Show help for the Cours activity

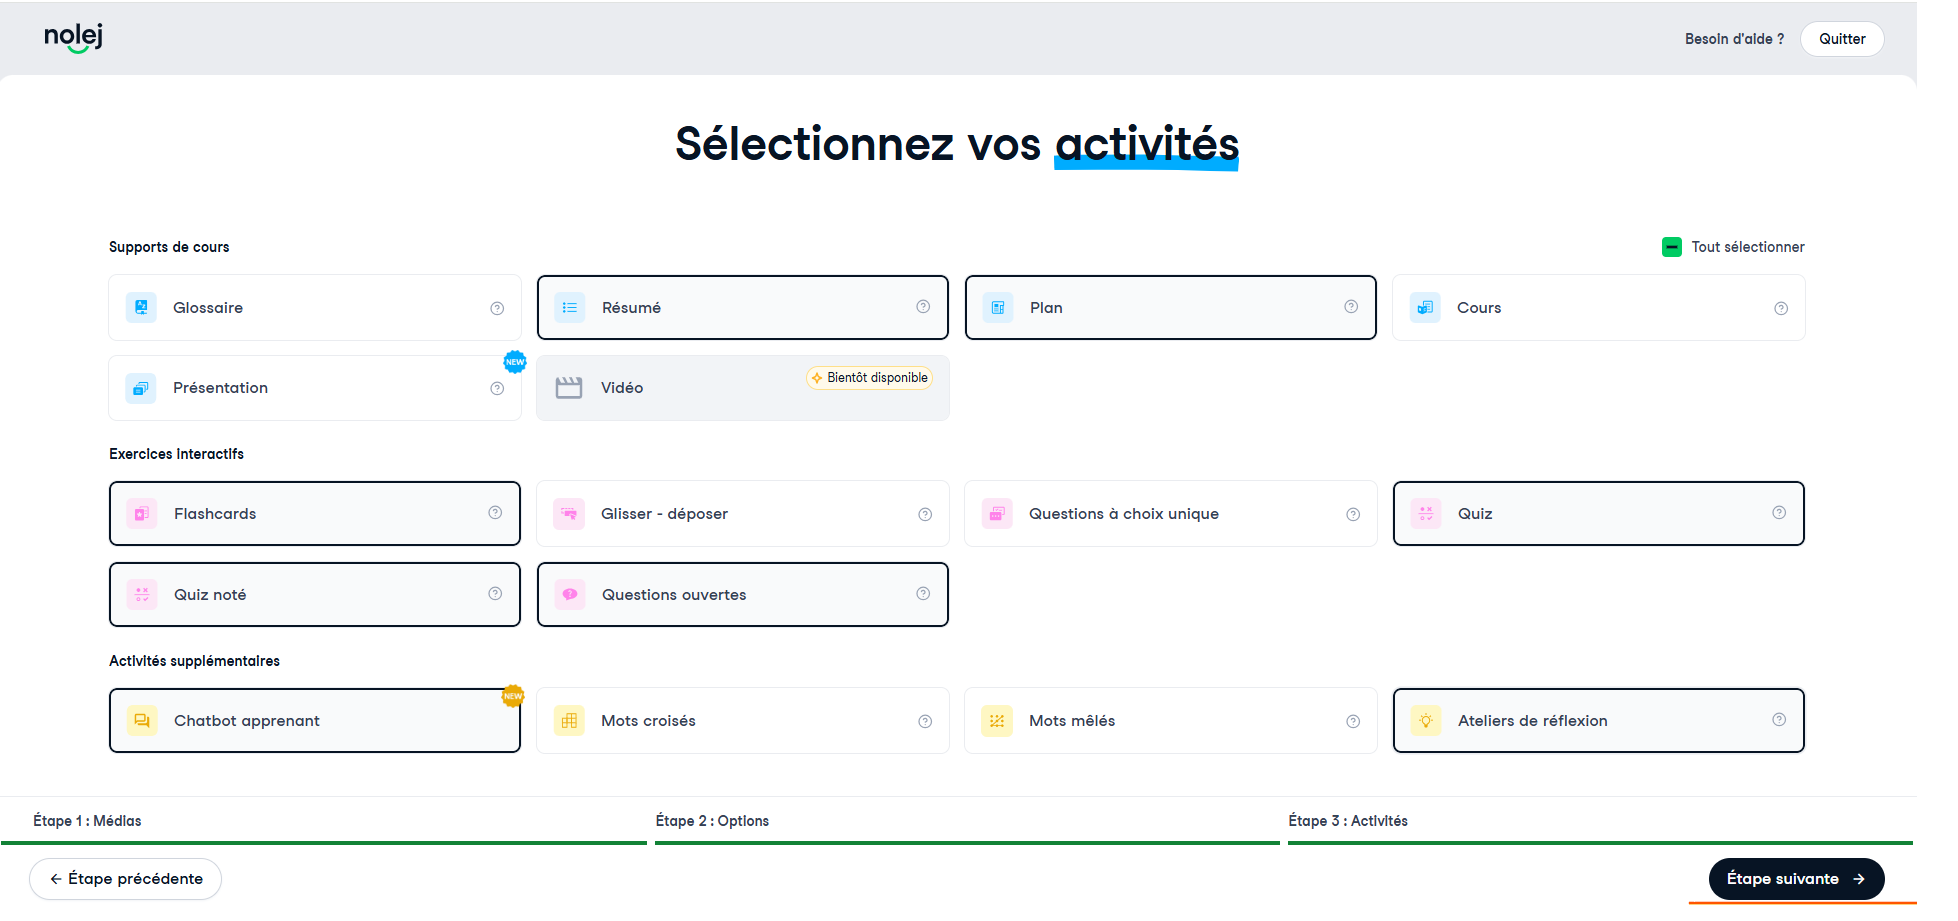(x=1781, y=308)
